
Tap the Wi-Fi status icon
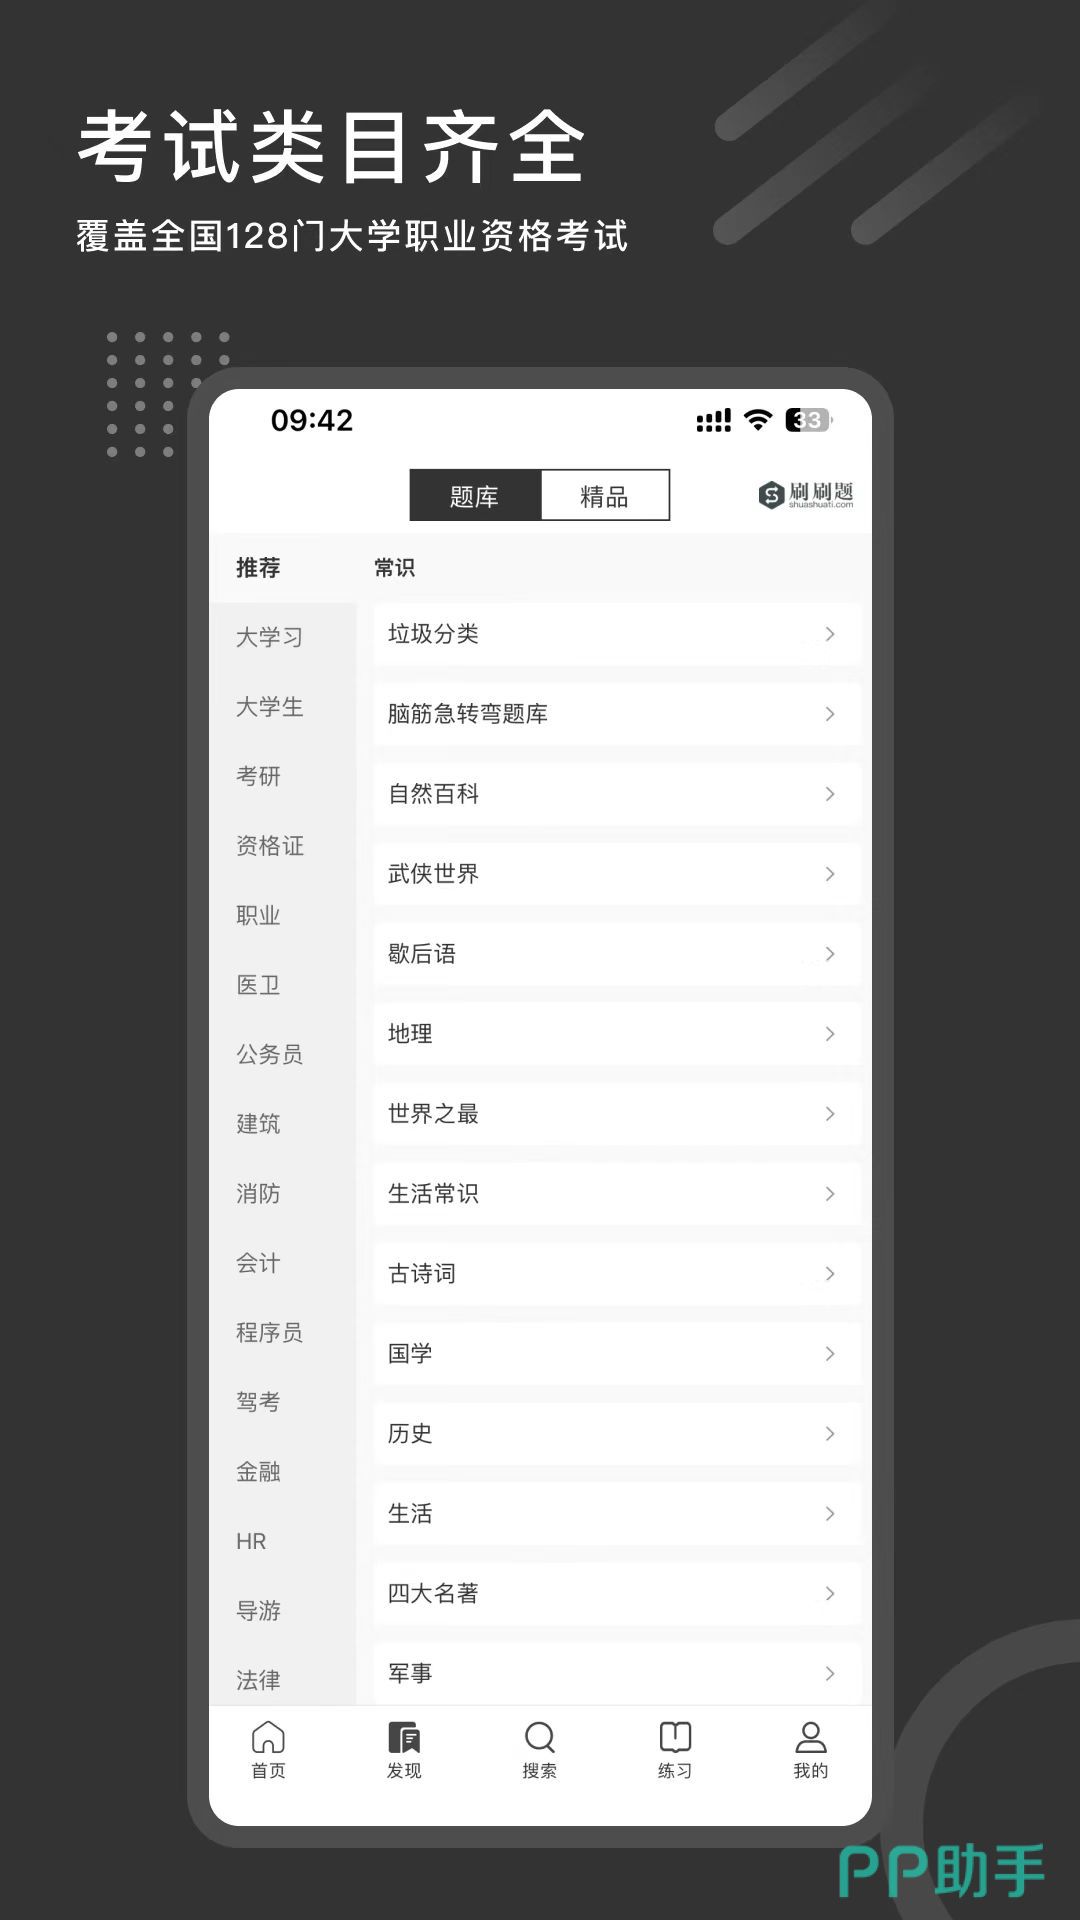tap(759, 420)
